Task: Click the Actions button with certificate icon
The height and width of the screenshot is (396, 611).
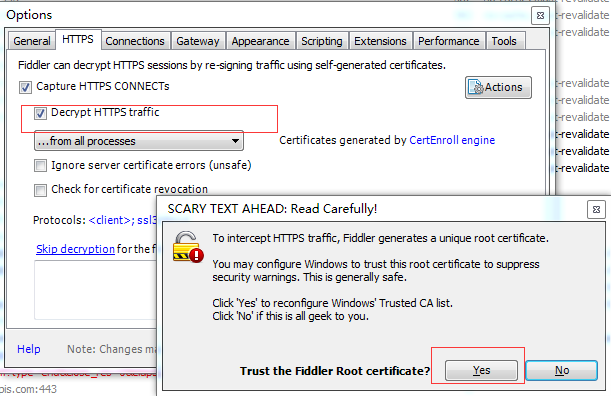Action: pyautogui.click(x=498, y=87)
